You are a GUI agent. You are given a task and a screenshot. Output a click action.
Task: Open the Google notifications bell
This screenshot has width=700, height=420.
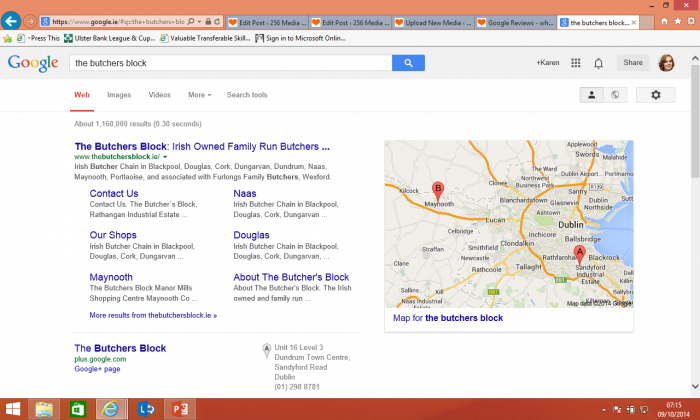598,63
